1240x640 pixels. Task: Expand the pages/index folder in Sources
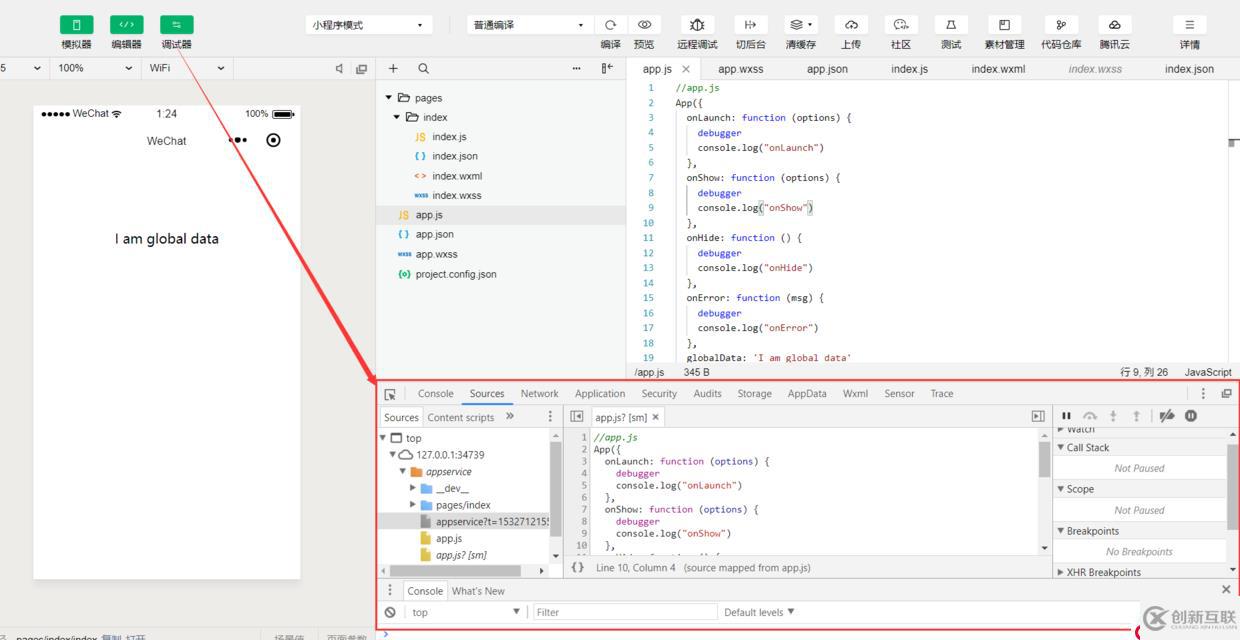click(x=414, y=505)
